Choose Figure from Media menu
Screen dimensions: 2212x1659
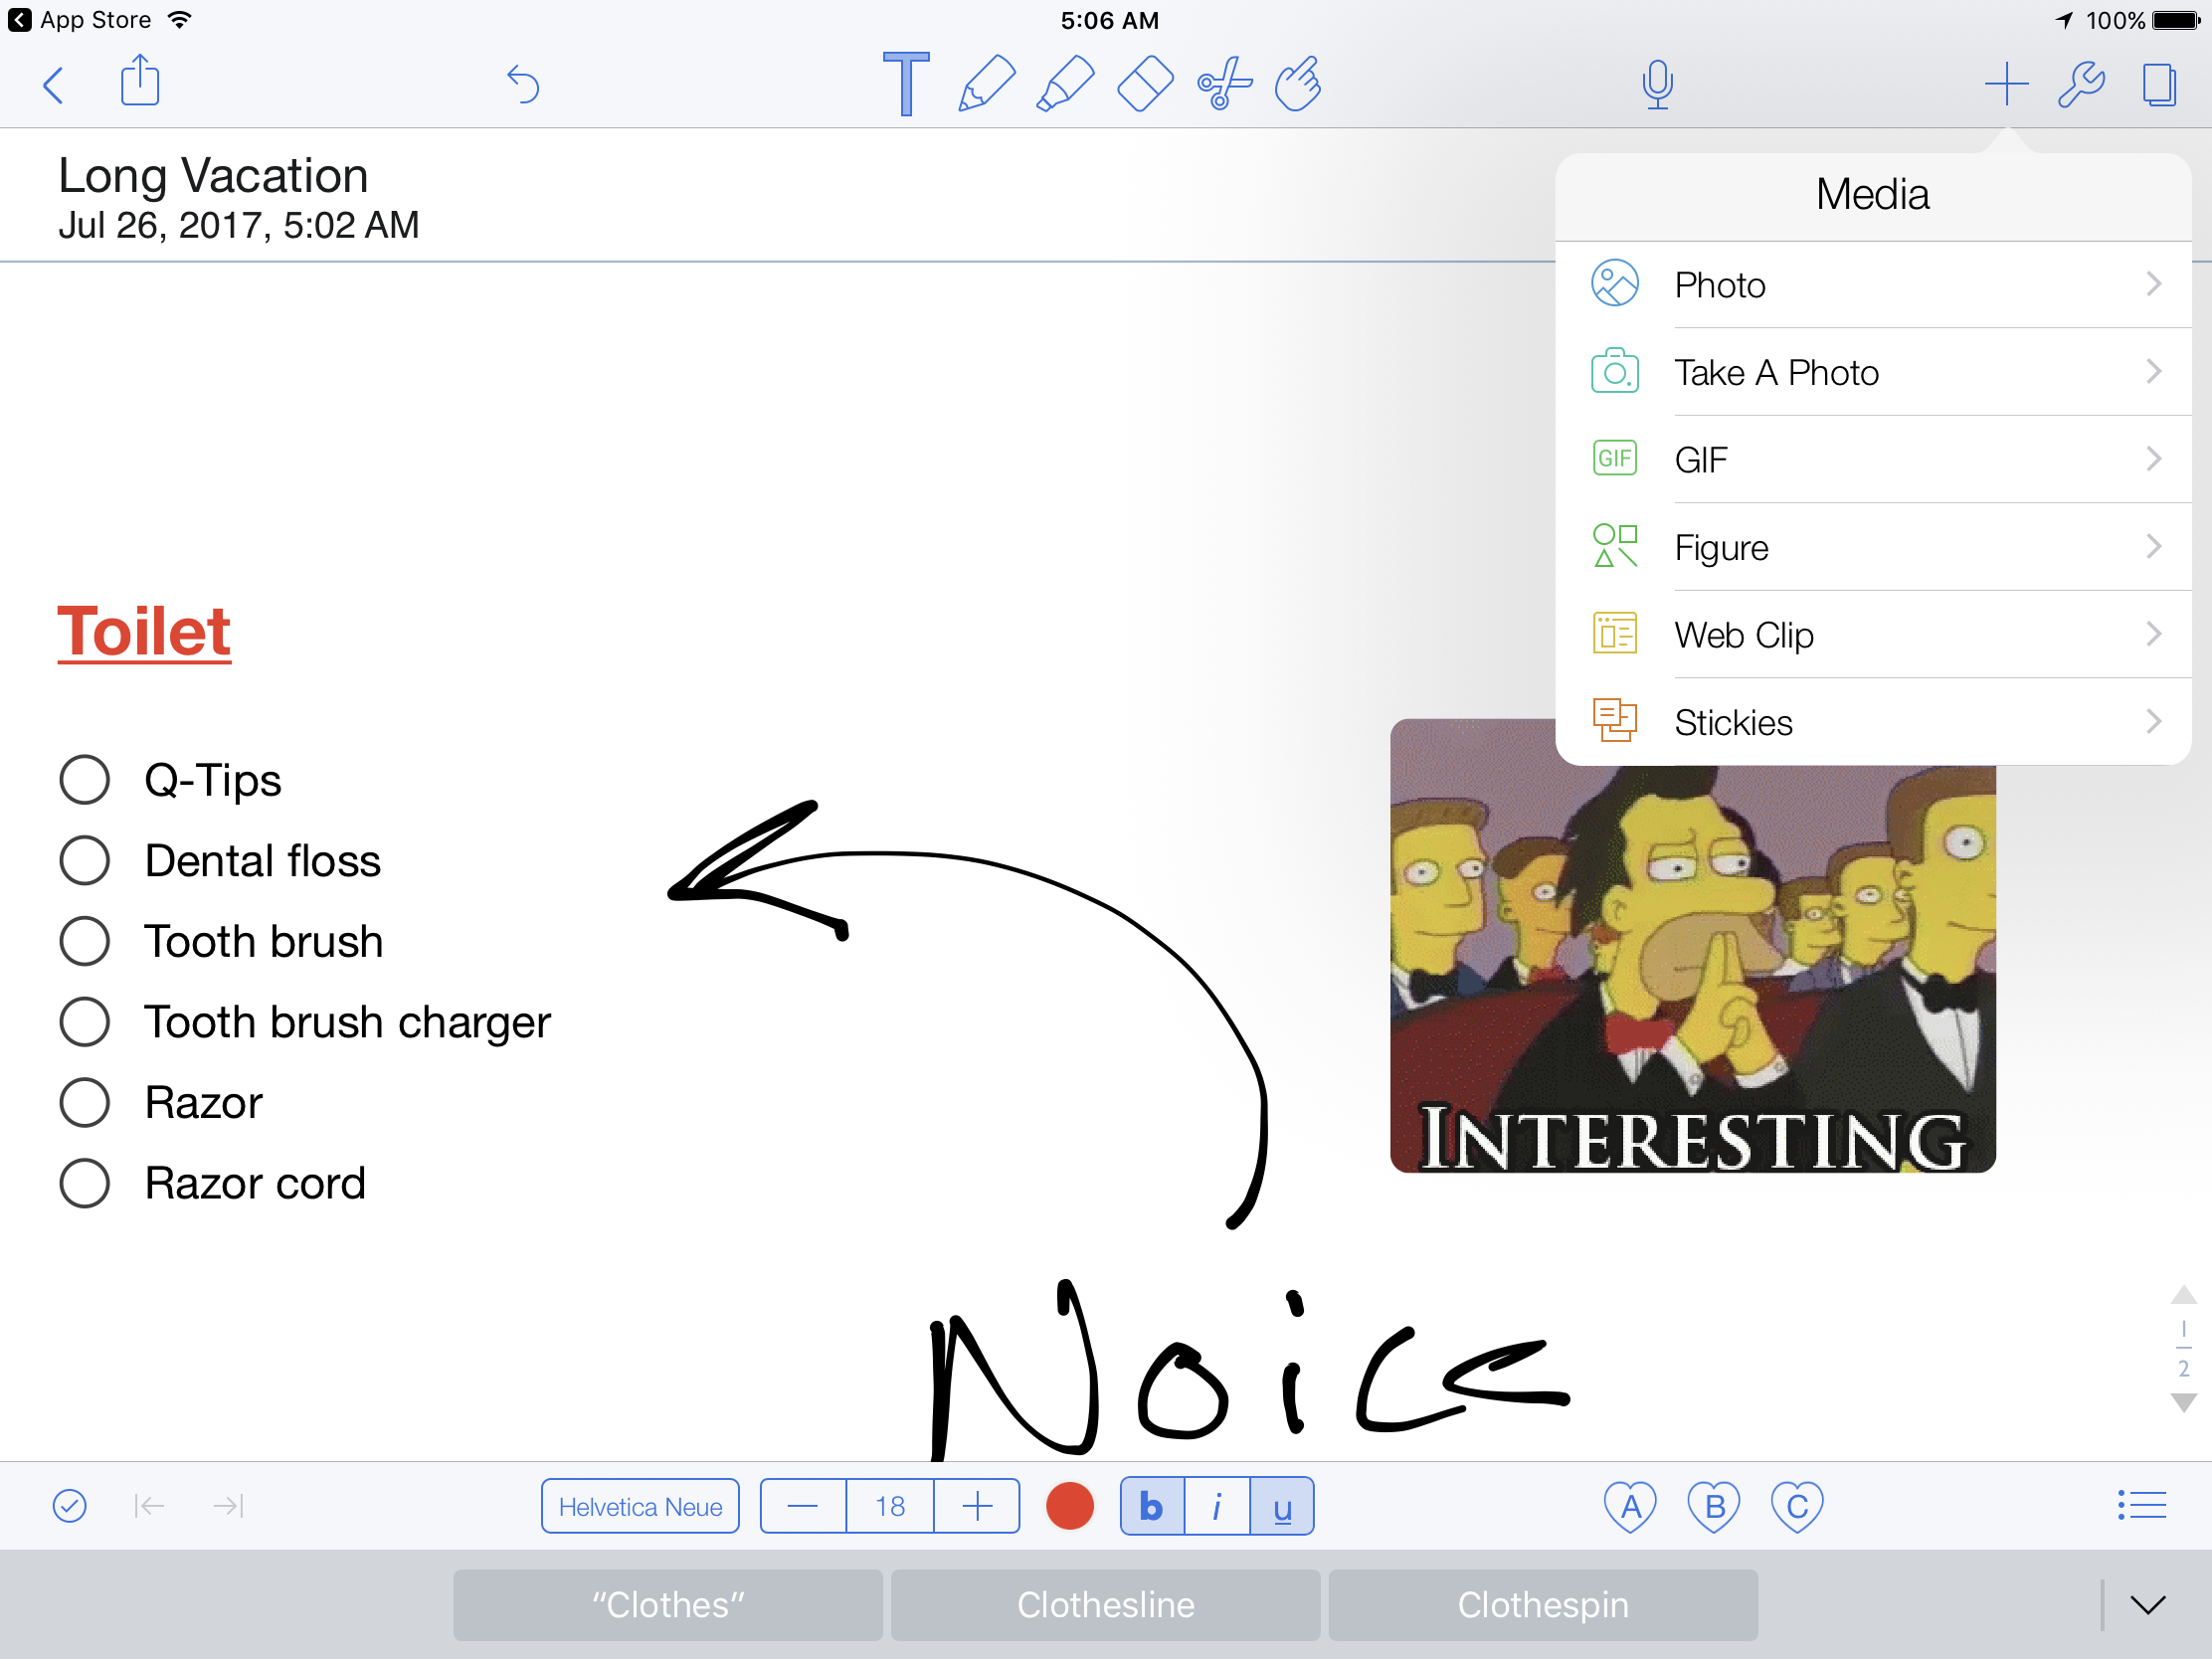click(1874, 547)
